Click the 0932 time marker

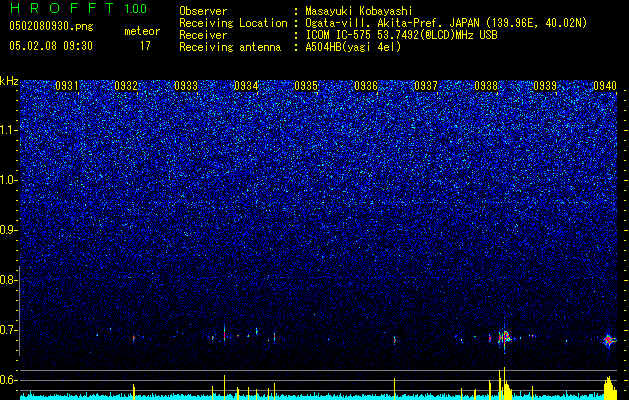[x=126, y=86]
